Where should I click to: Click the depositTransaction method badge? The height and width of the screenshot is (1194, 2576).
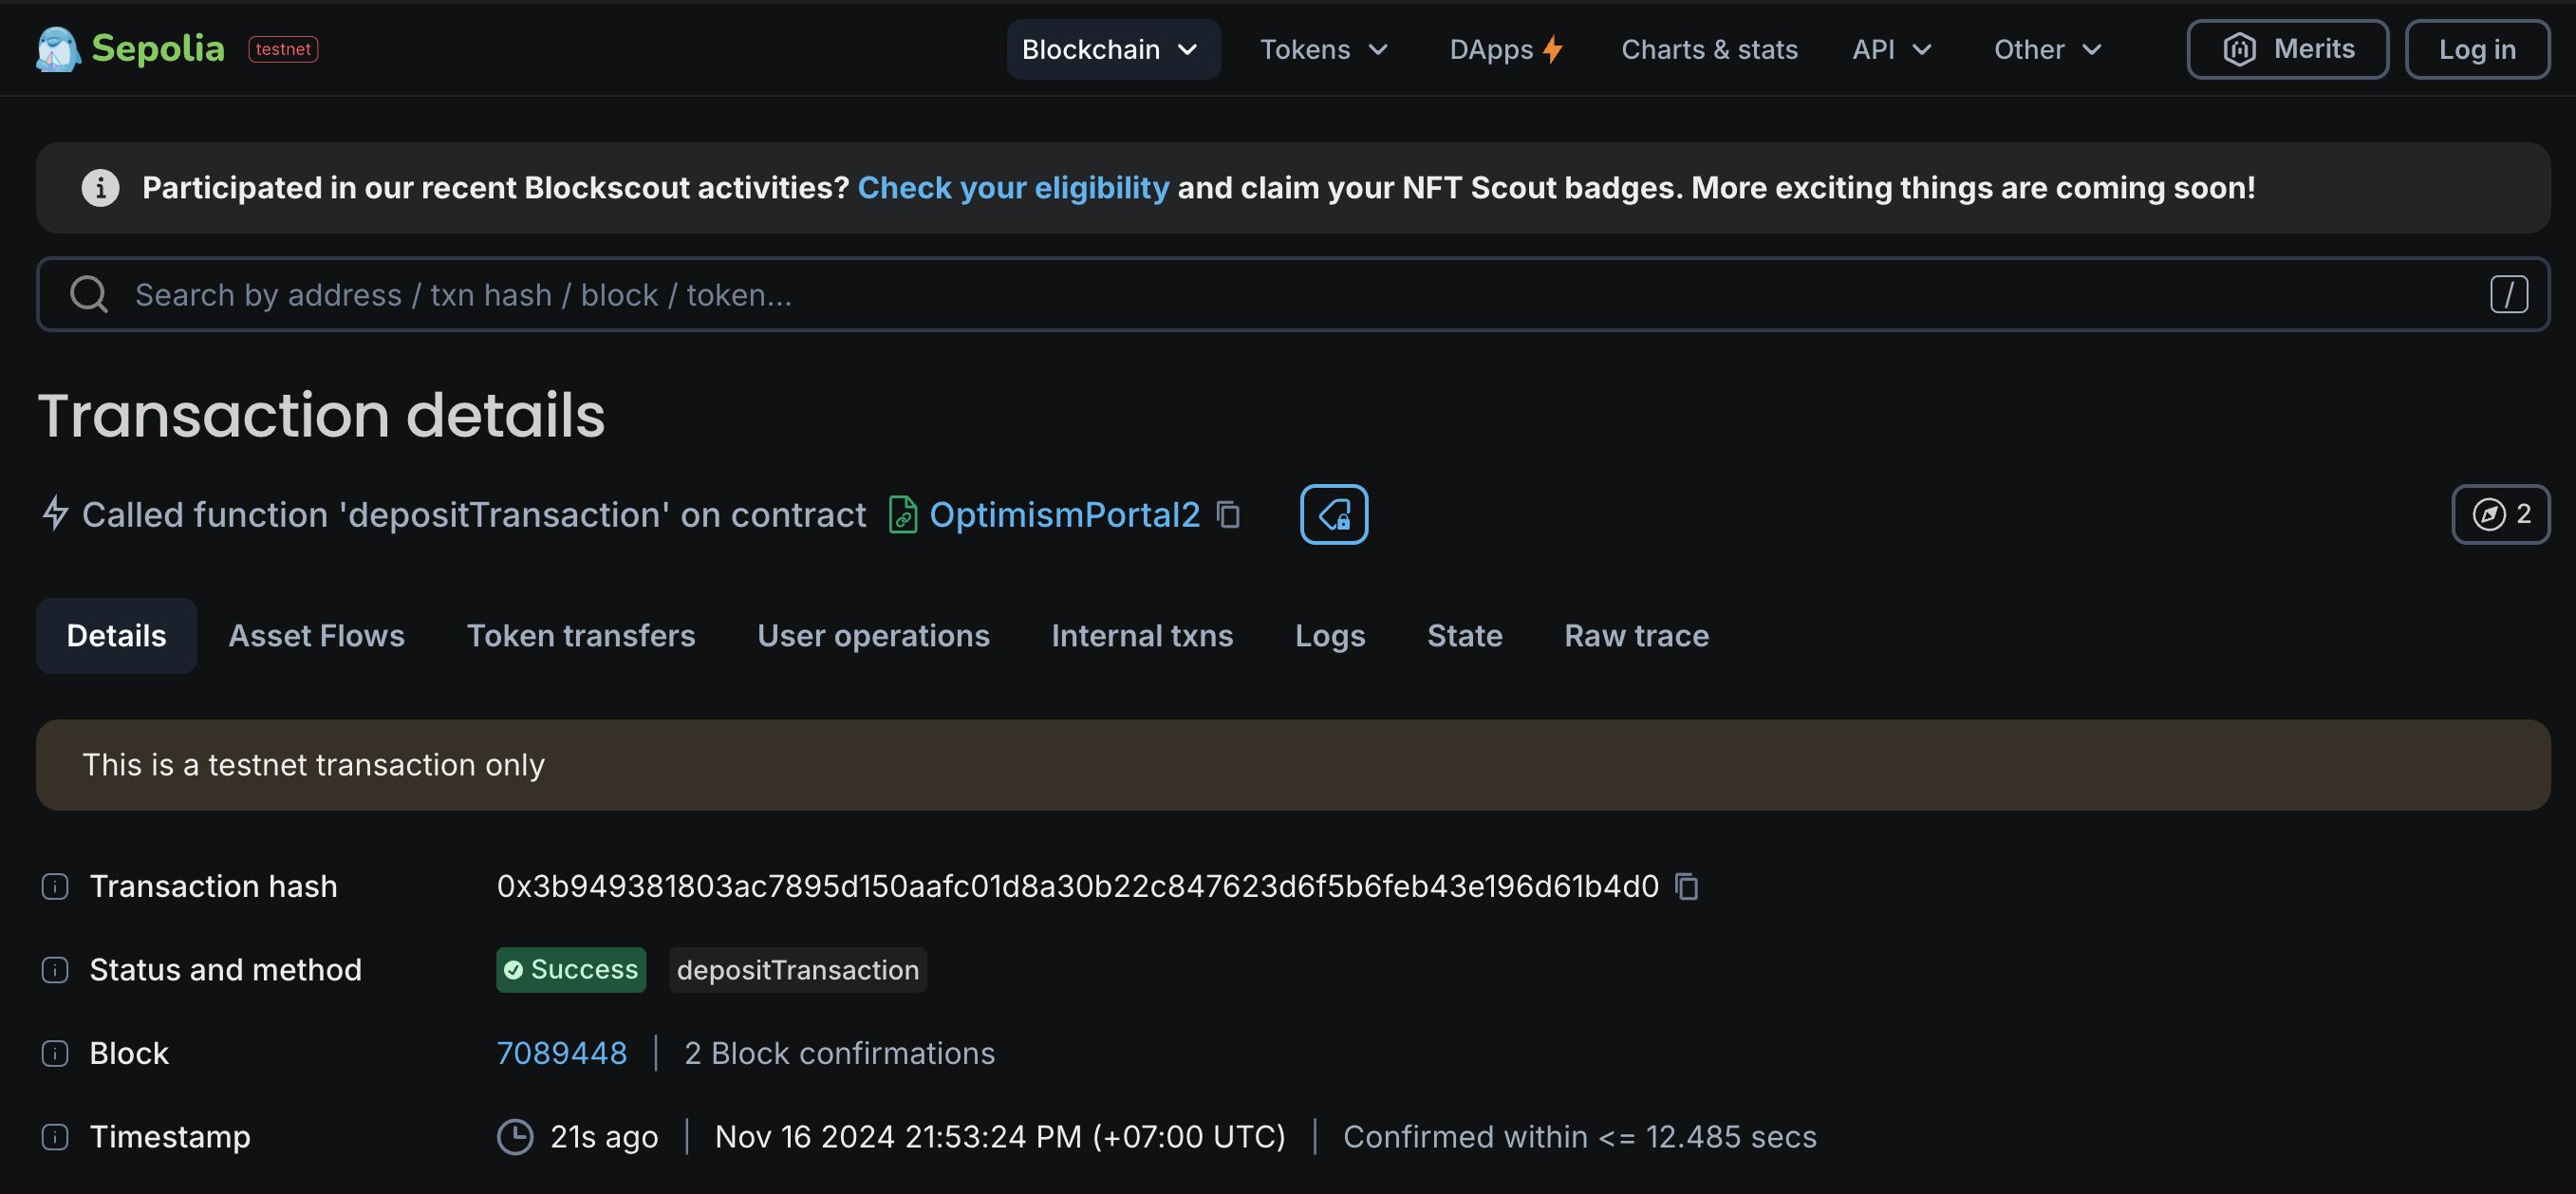pyautogui.click(x=798, y=970)
